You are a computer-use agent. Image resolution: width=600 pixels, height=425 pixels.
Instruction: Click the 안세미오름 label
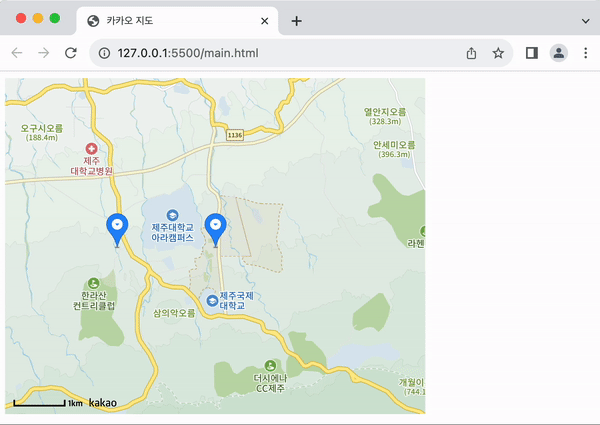click(394, 149)
